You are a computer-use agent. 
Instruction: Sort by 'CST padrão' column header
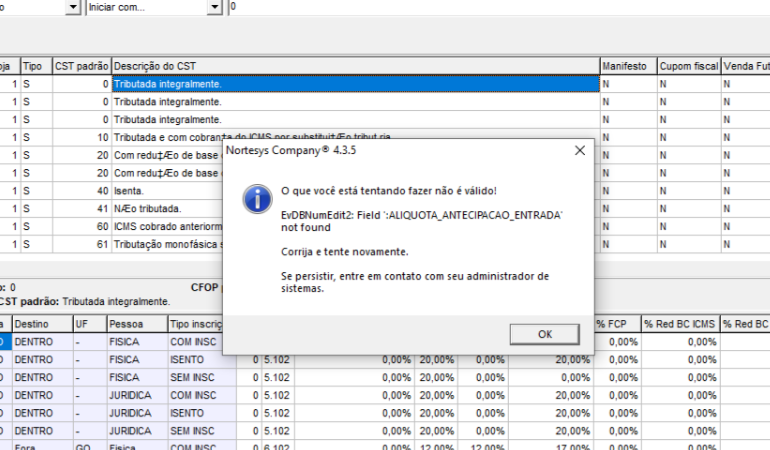click(x=82, y=66)
